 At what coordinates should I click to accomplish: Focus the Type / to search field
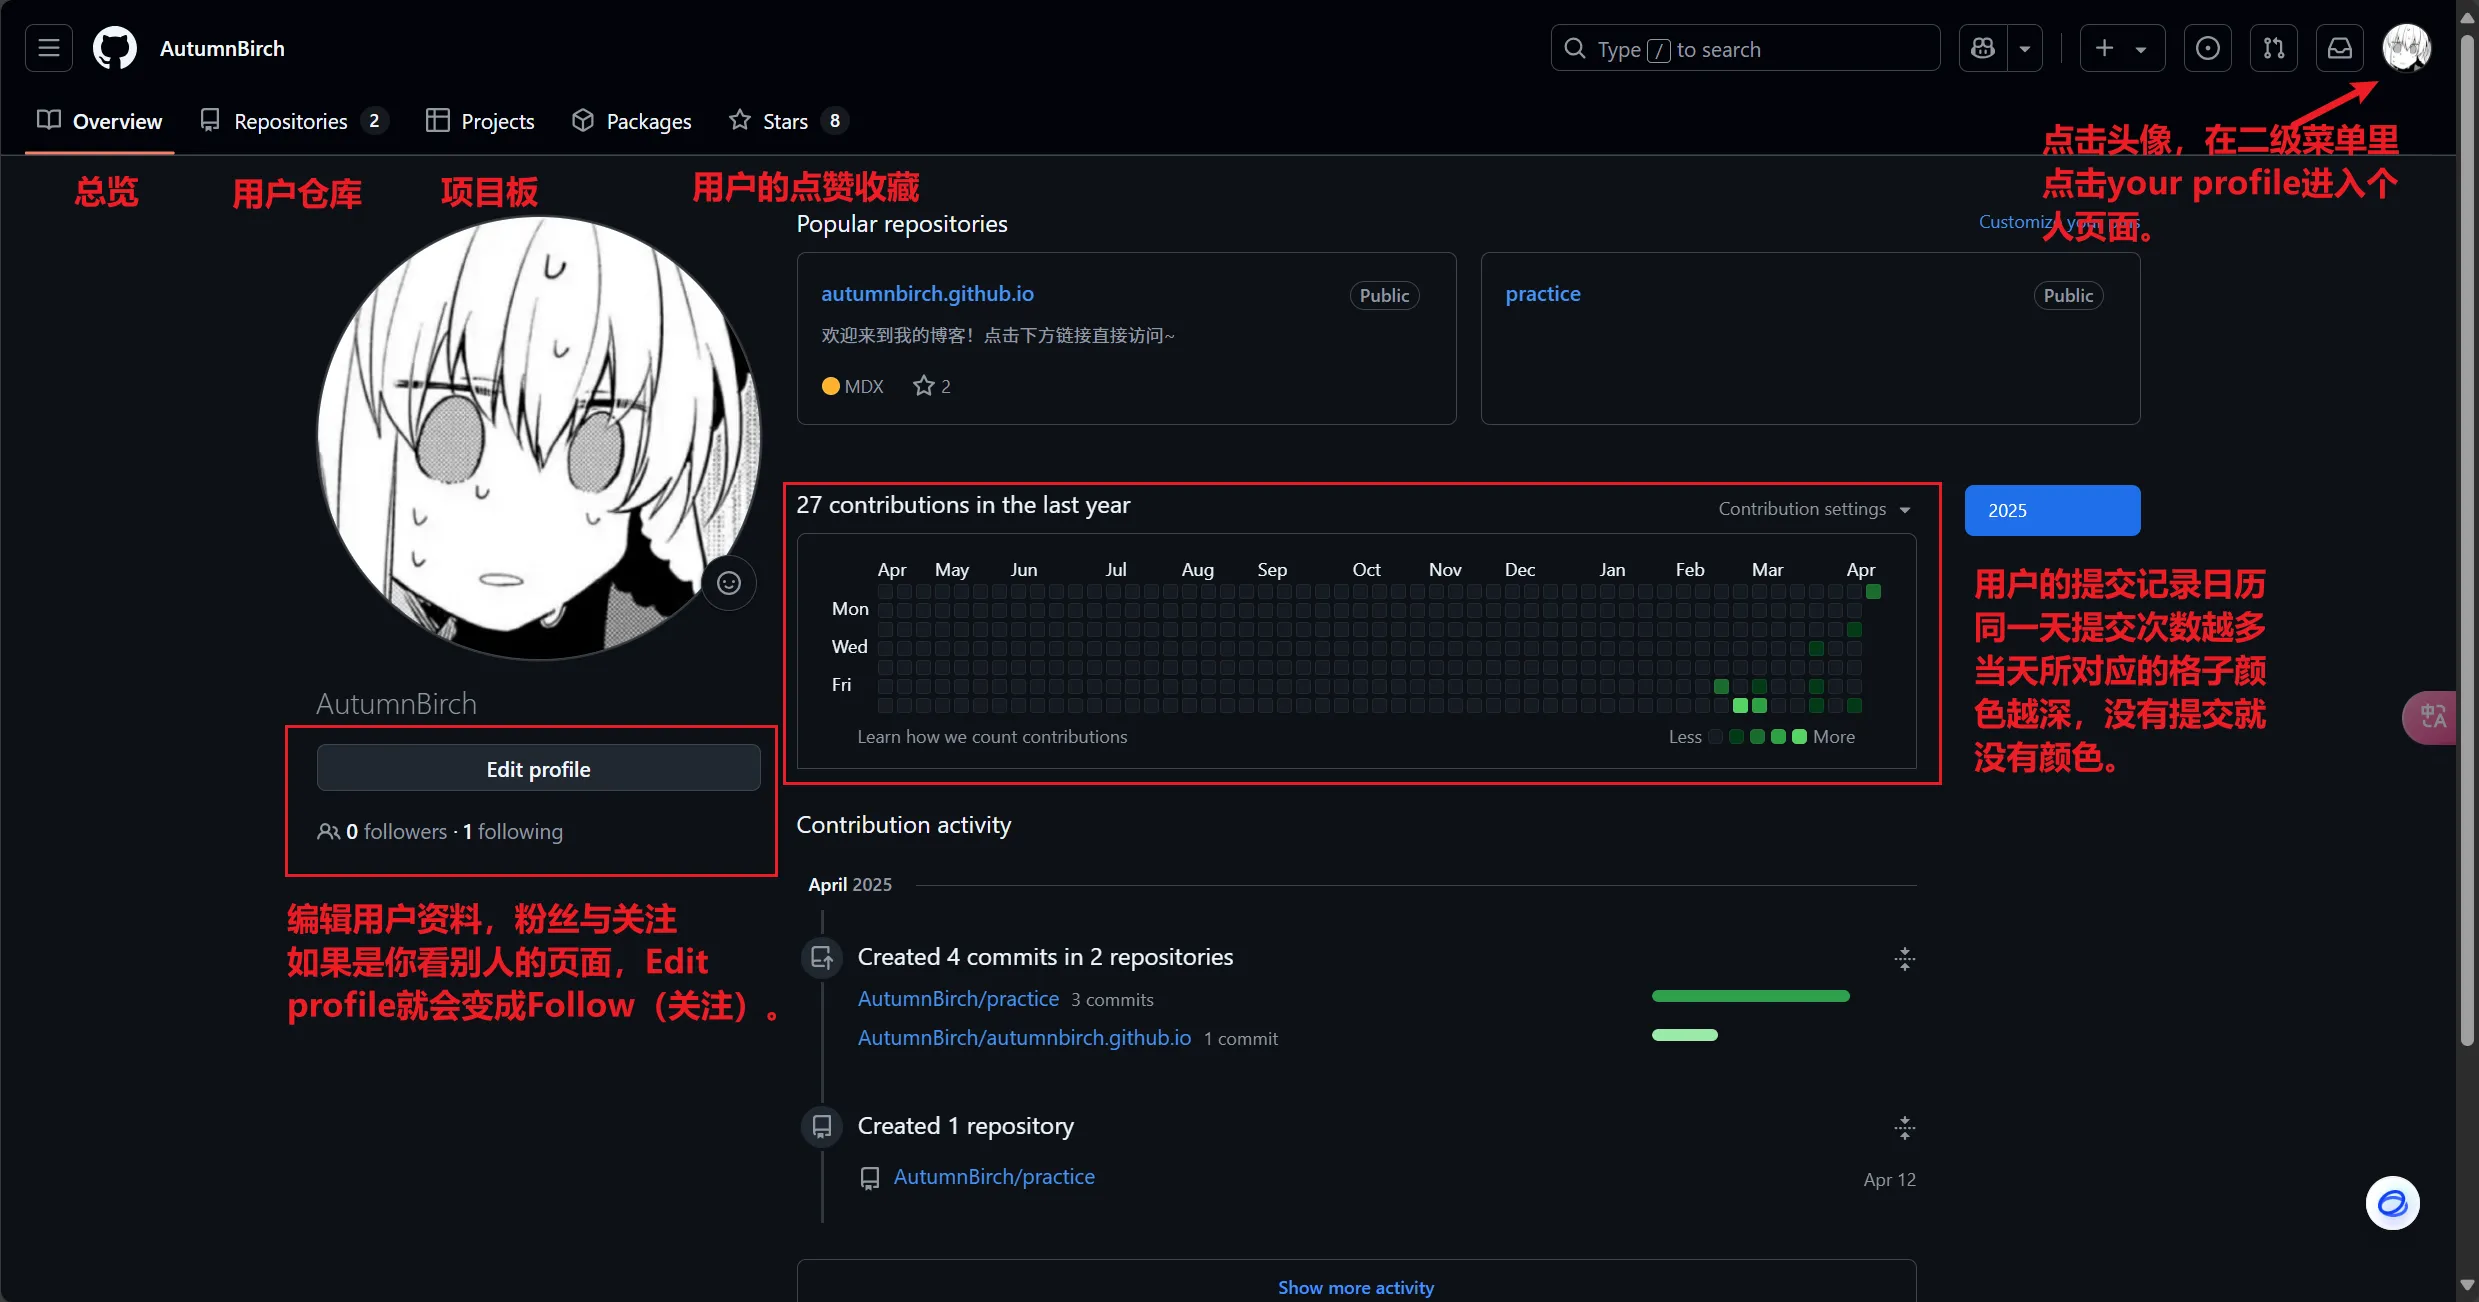pos(1745,48)
